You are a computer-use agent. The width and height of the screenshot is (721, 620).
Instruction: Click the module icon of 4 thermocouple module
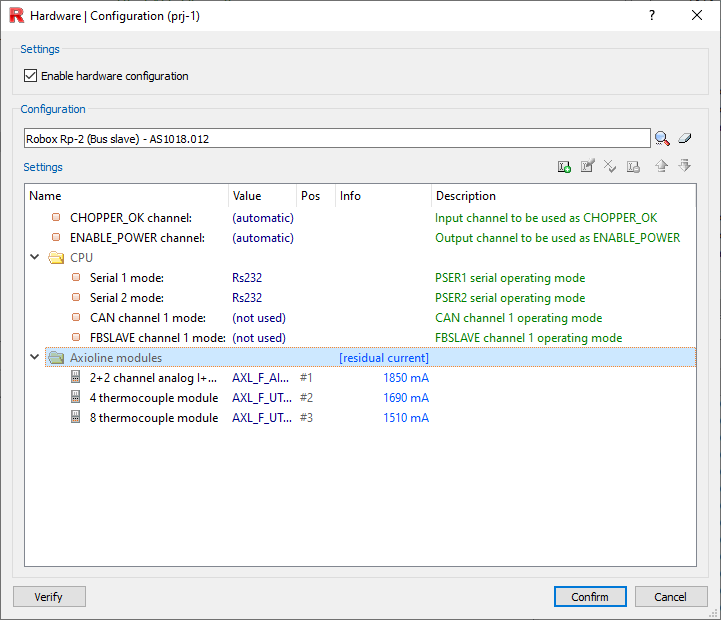pos(75,397)
